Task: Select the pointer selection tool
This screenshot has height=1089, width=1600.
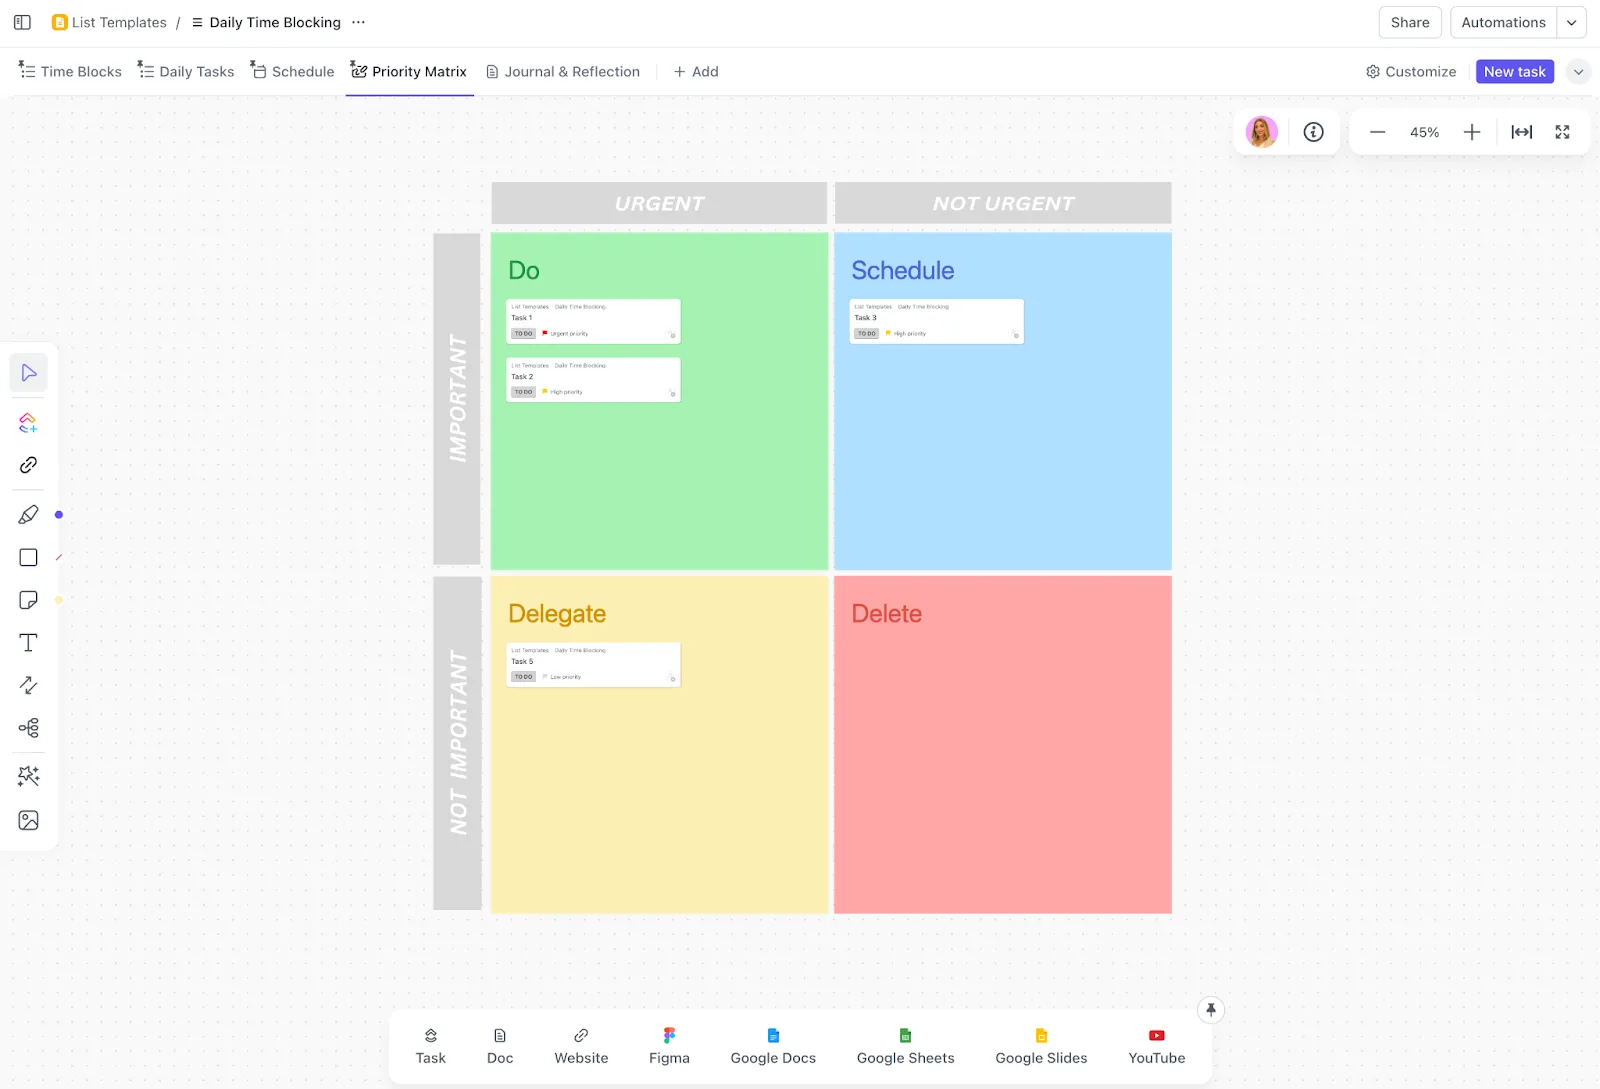Action: [28, 373]
